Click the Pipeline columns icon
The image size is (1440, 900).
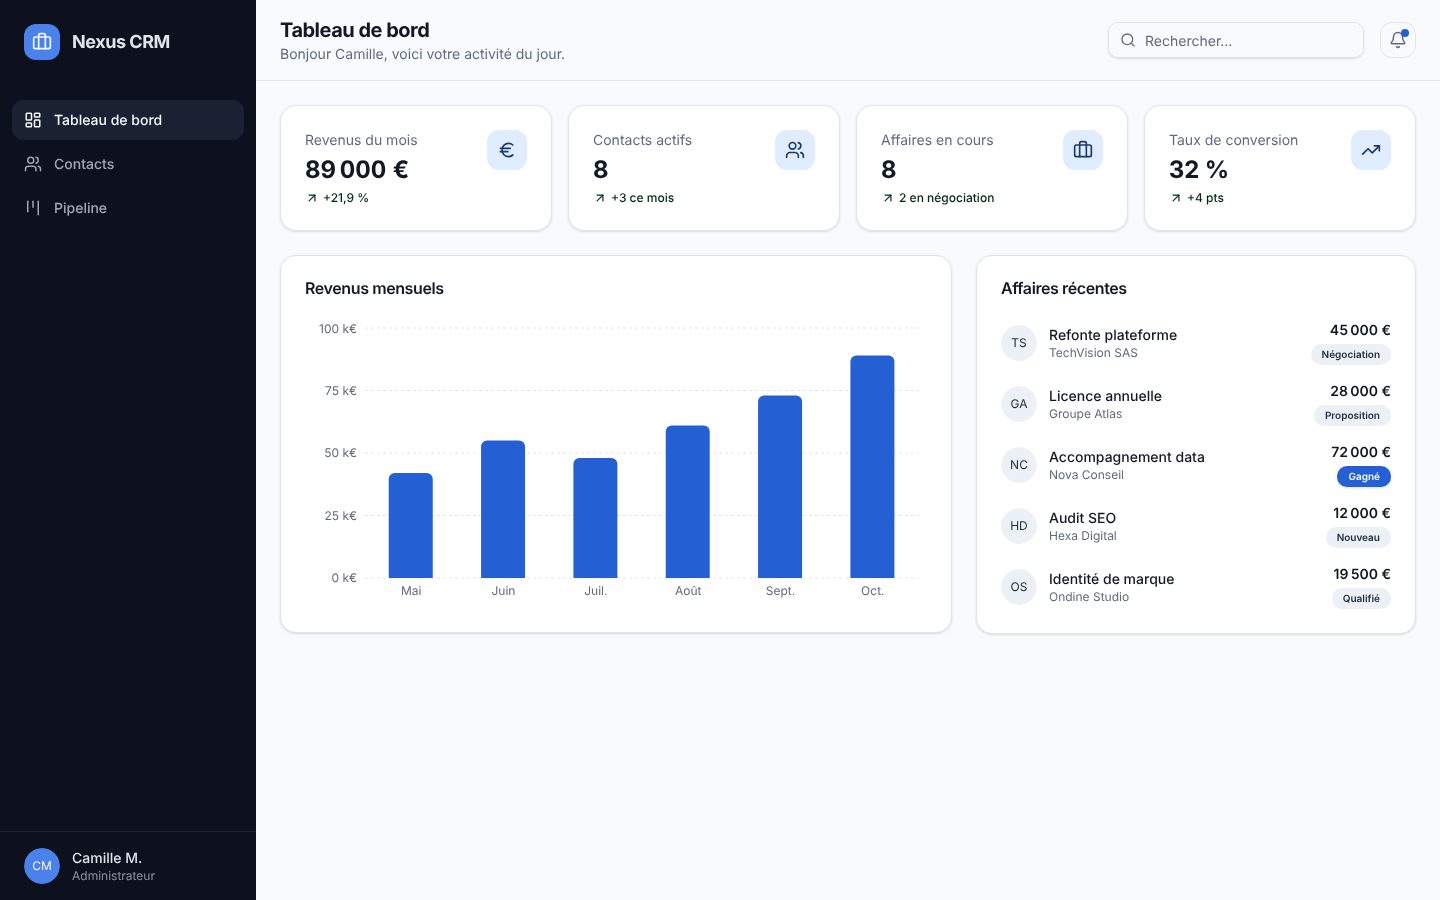click(x=33, y=208)
